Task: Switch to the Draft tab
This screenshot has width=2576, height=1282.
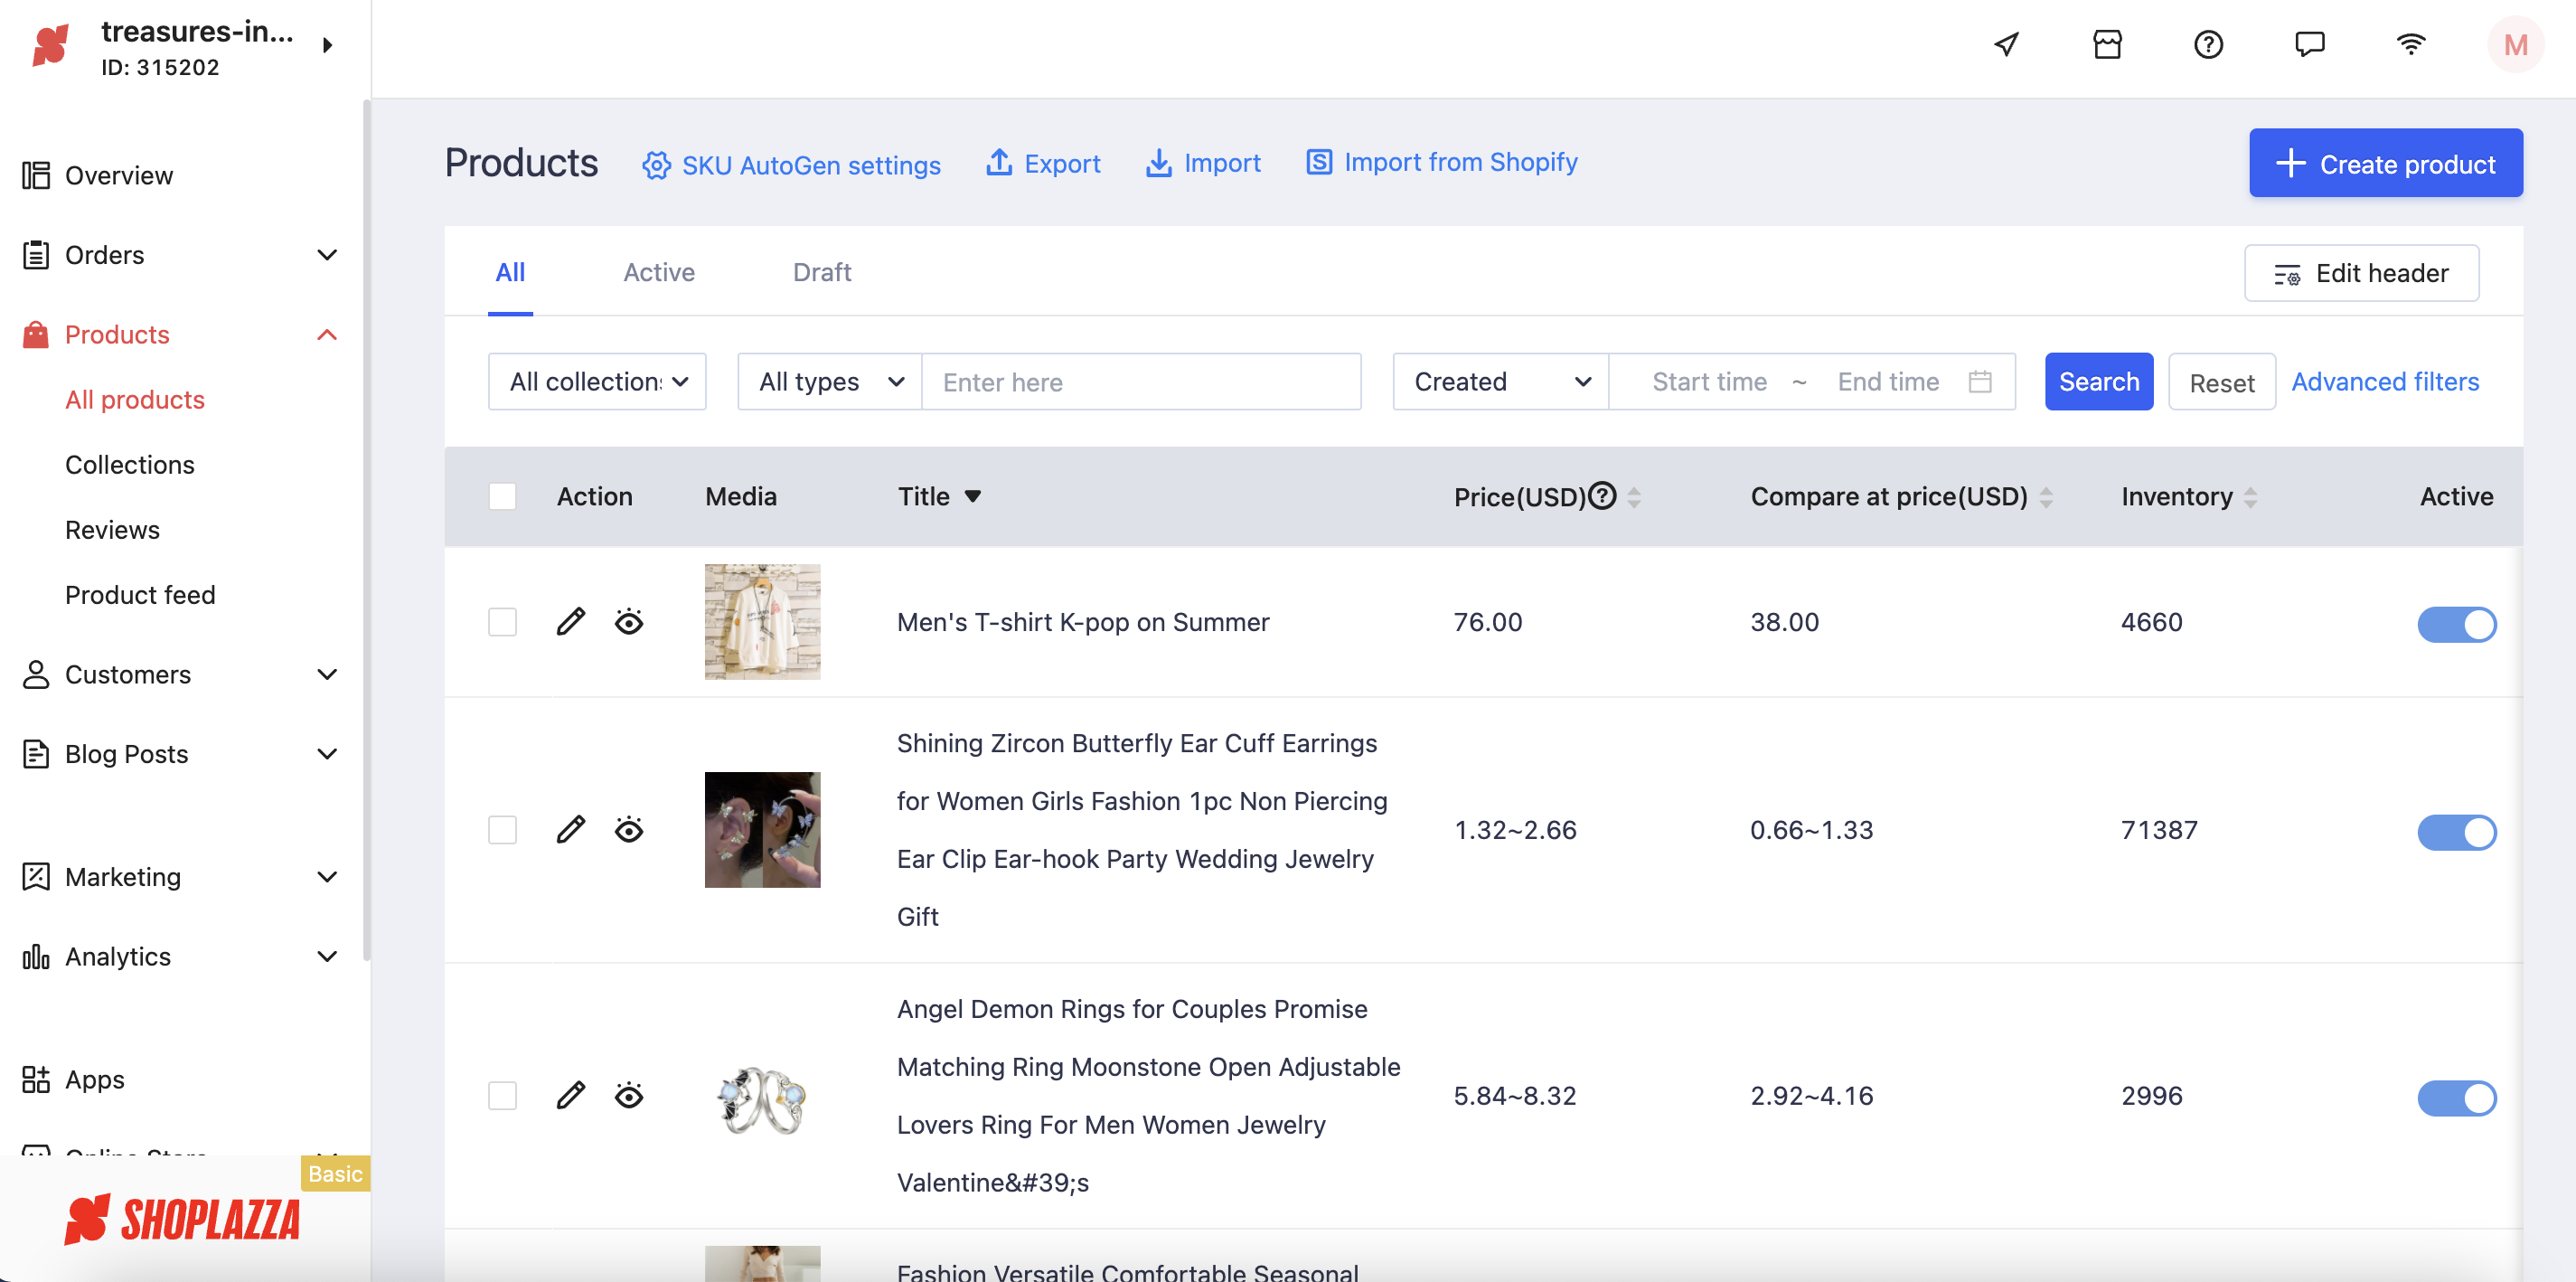Action: [821, 272]
